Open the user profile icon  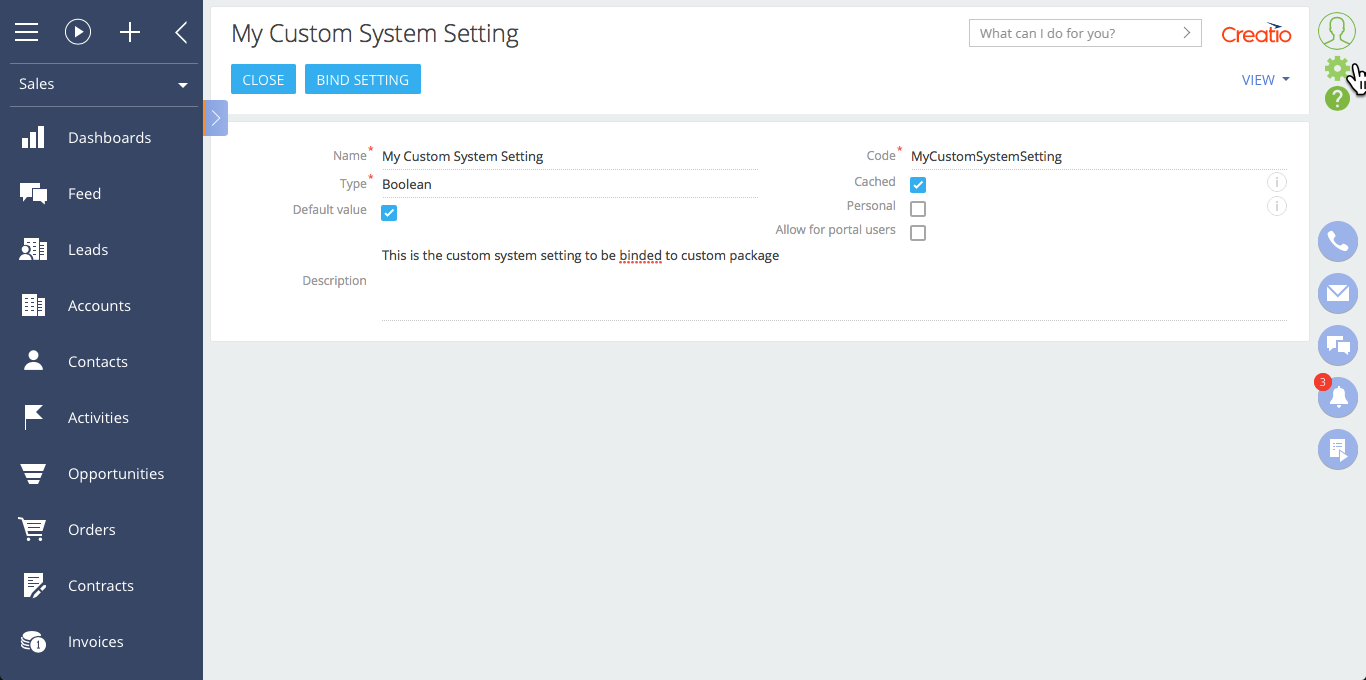1337,31
